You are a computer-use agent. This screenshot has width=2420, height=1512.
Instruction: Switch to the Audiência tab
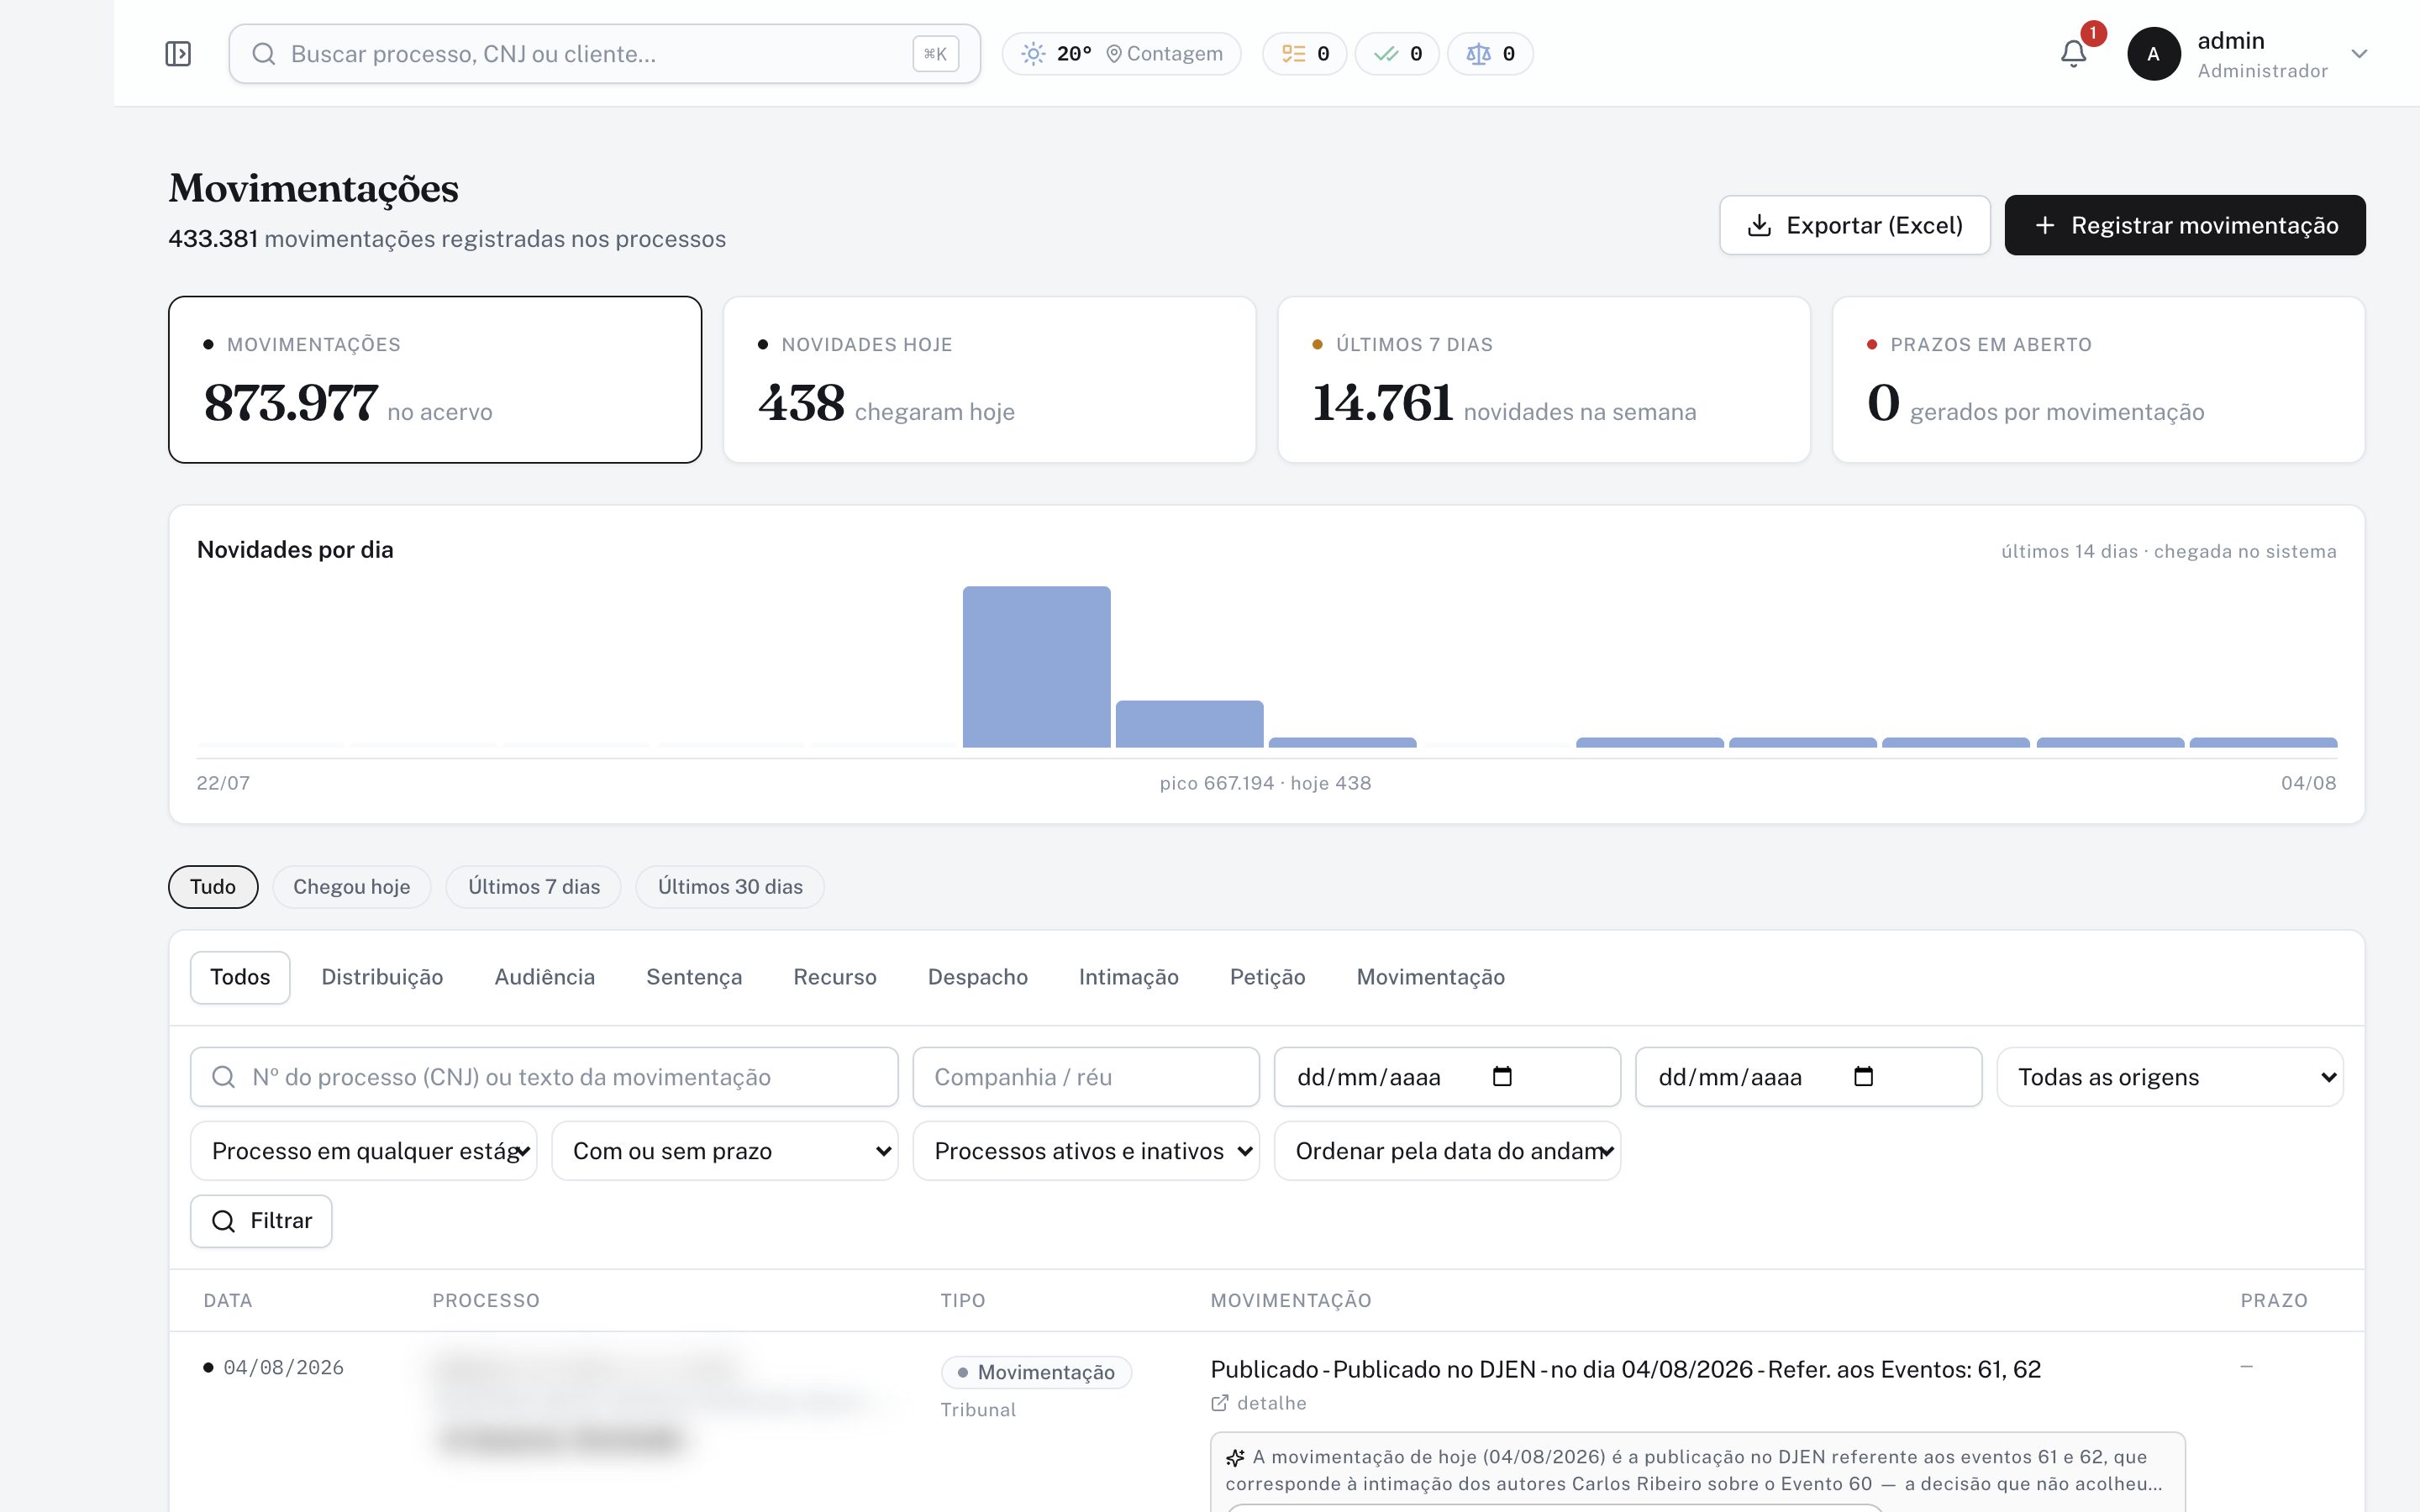[545, 977]
